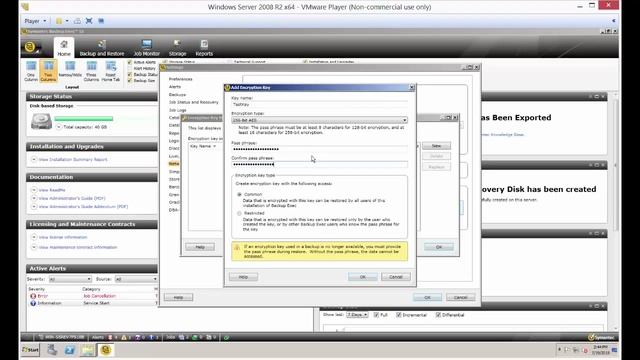Image resolution: width=640 pixels, height=360 pixels.
Task: Click OK in Add Encryption Key dialog
Action: point(362,277)
